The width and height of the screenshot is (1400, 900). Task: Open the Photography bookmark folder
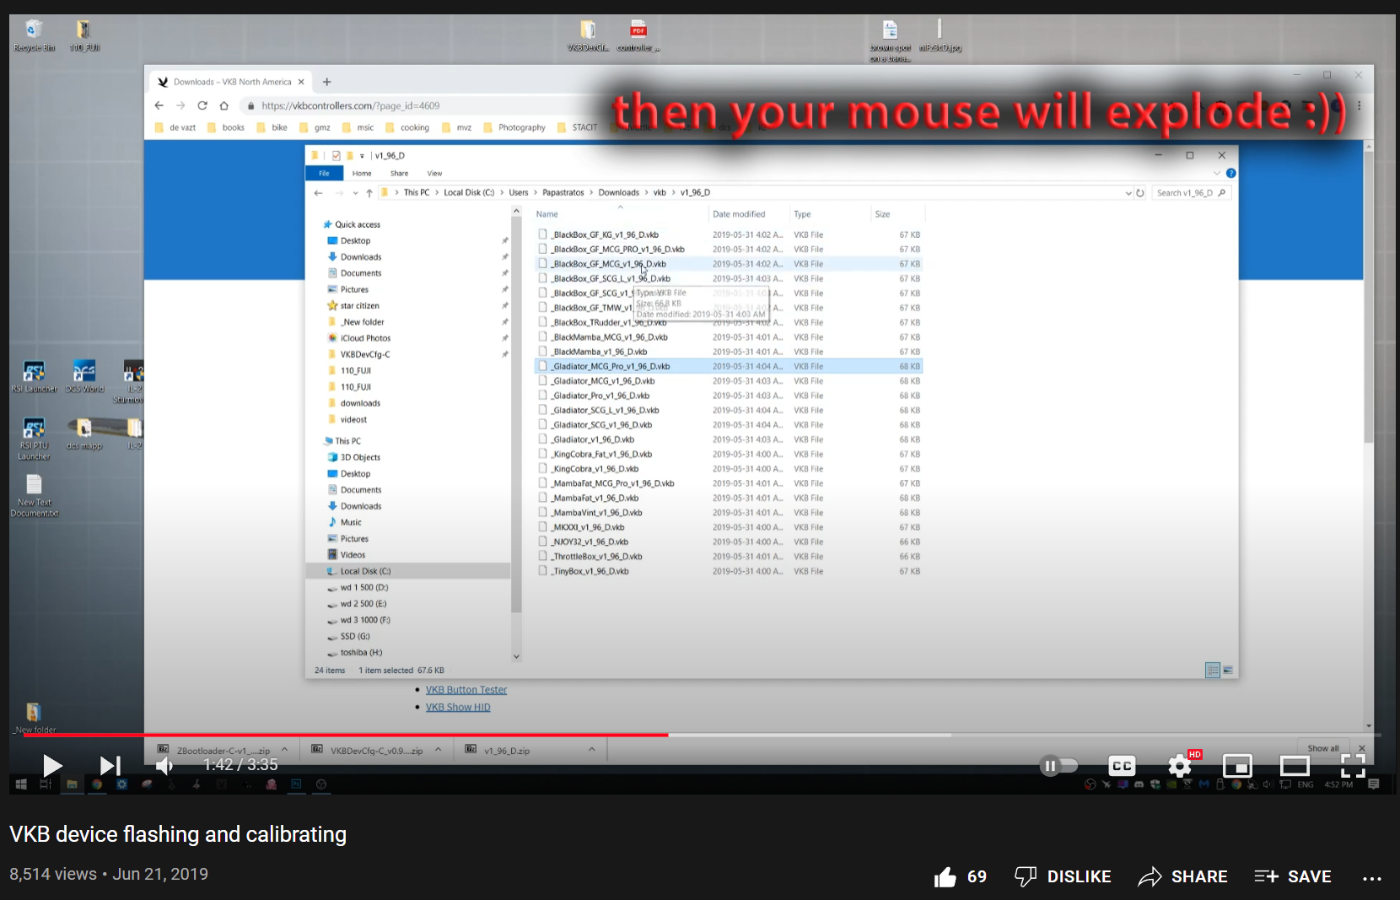tap(514, 127)
